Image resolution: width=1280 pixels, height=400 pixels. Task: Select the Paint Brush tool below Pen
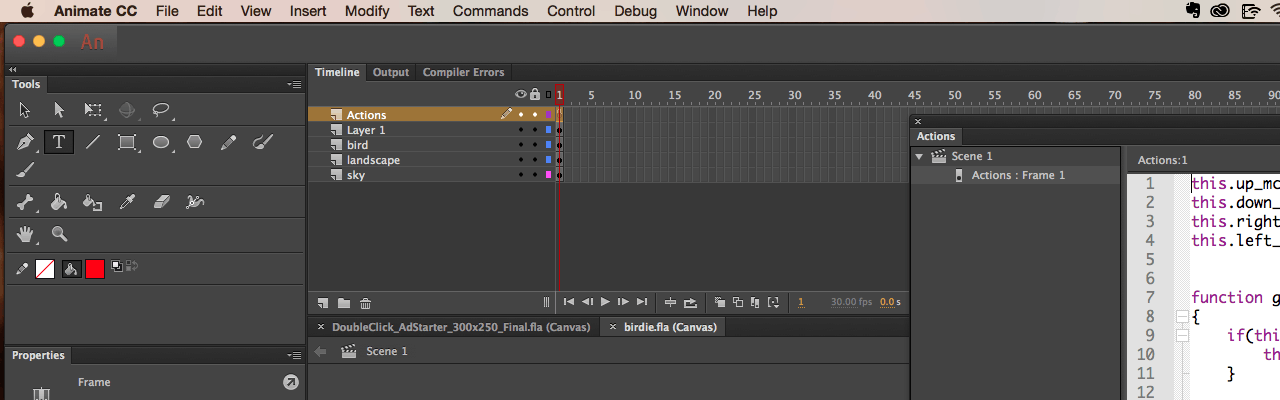pos(25,170)
